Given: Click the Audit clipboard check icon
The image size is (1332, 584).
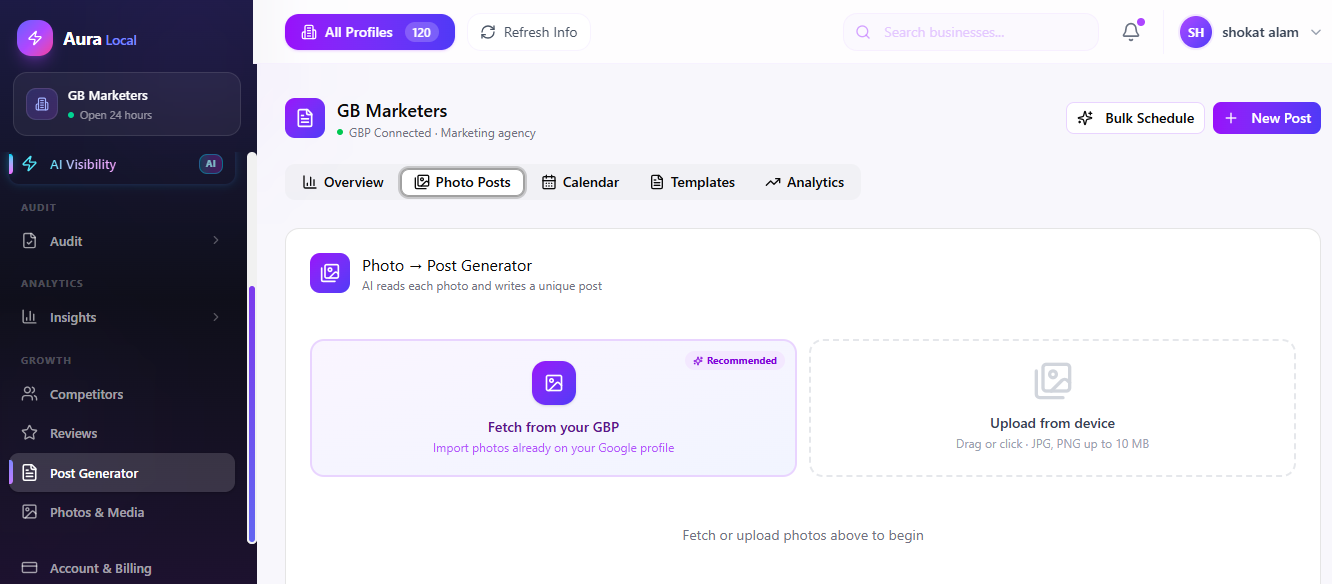Looking at the screenshot, I should click(x=30, y=241).
